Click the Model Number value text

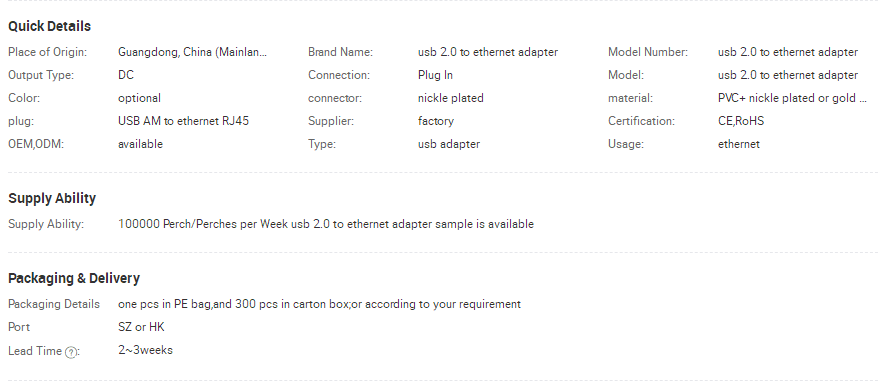click(787, 52)
